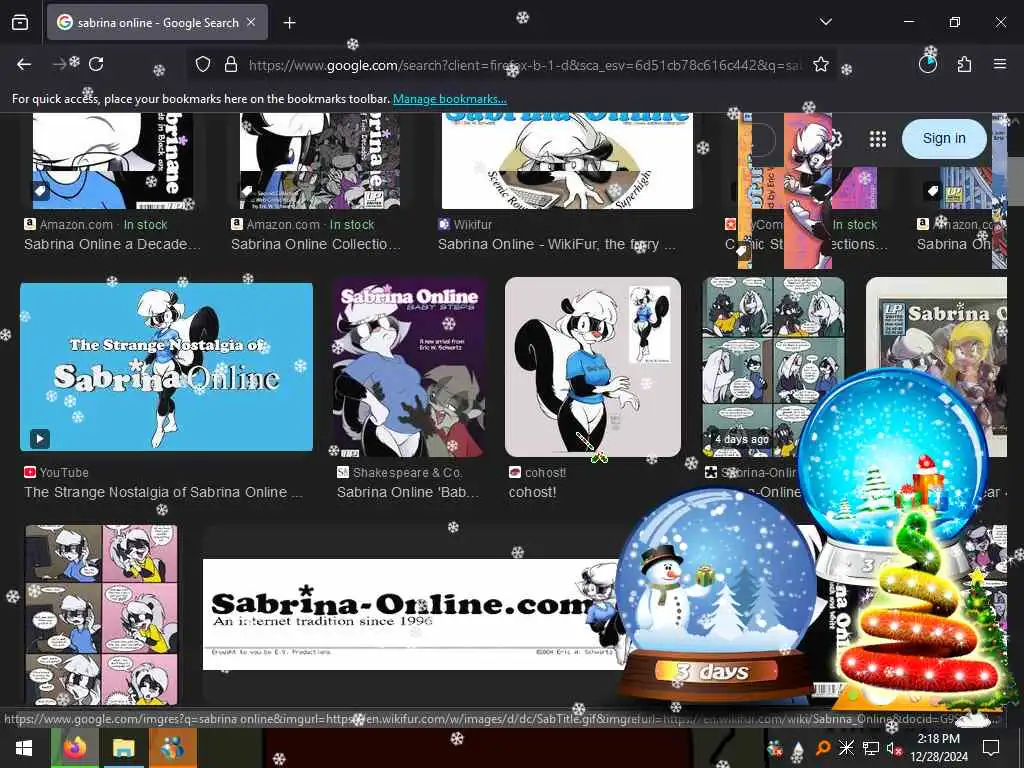The height and width of the screenshot is (768, 1024).
Task: Open the muted volume tray icon
Action: pyautogui.click(x=893, y=748)
